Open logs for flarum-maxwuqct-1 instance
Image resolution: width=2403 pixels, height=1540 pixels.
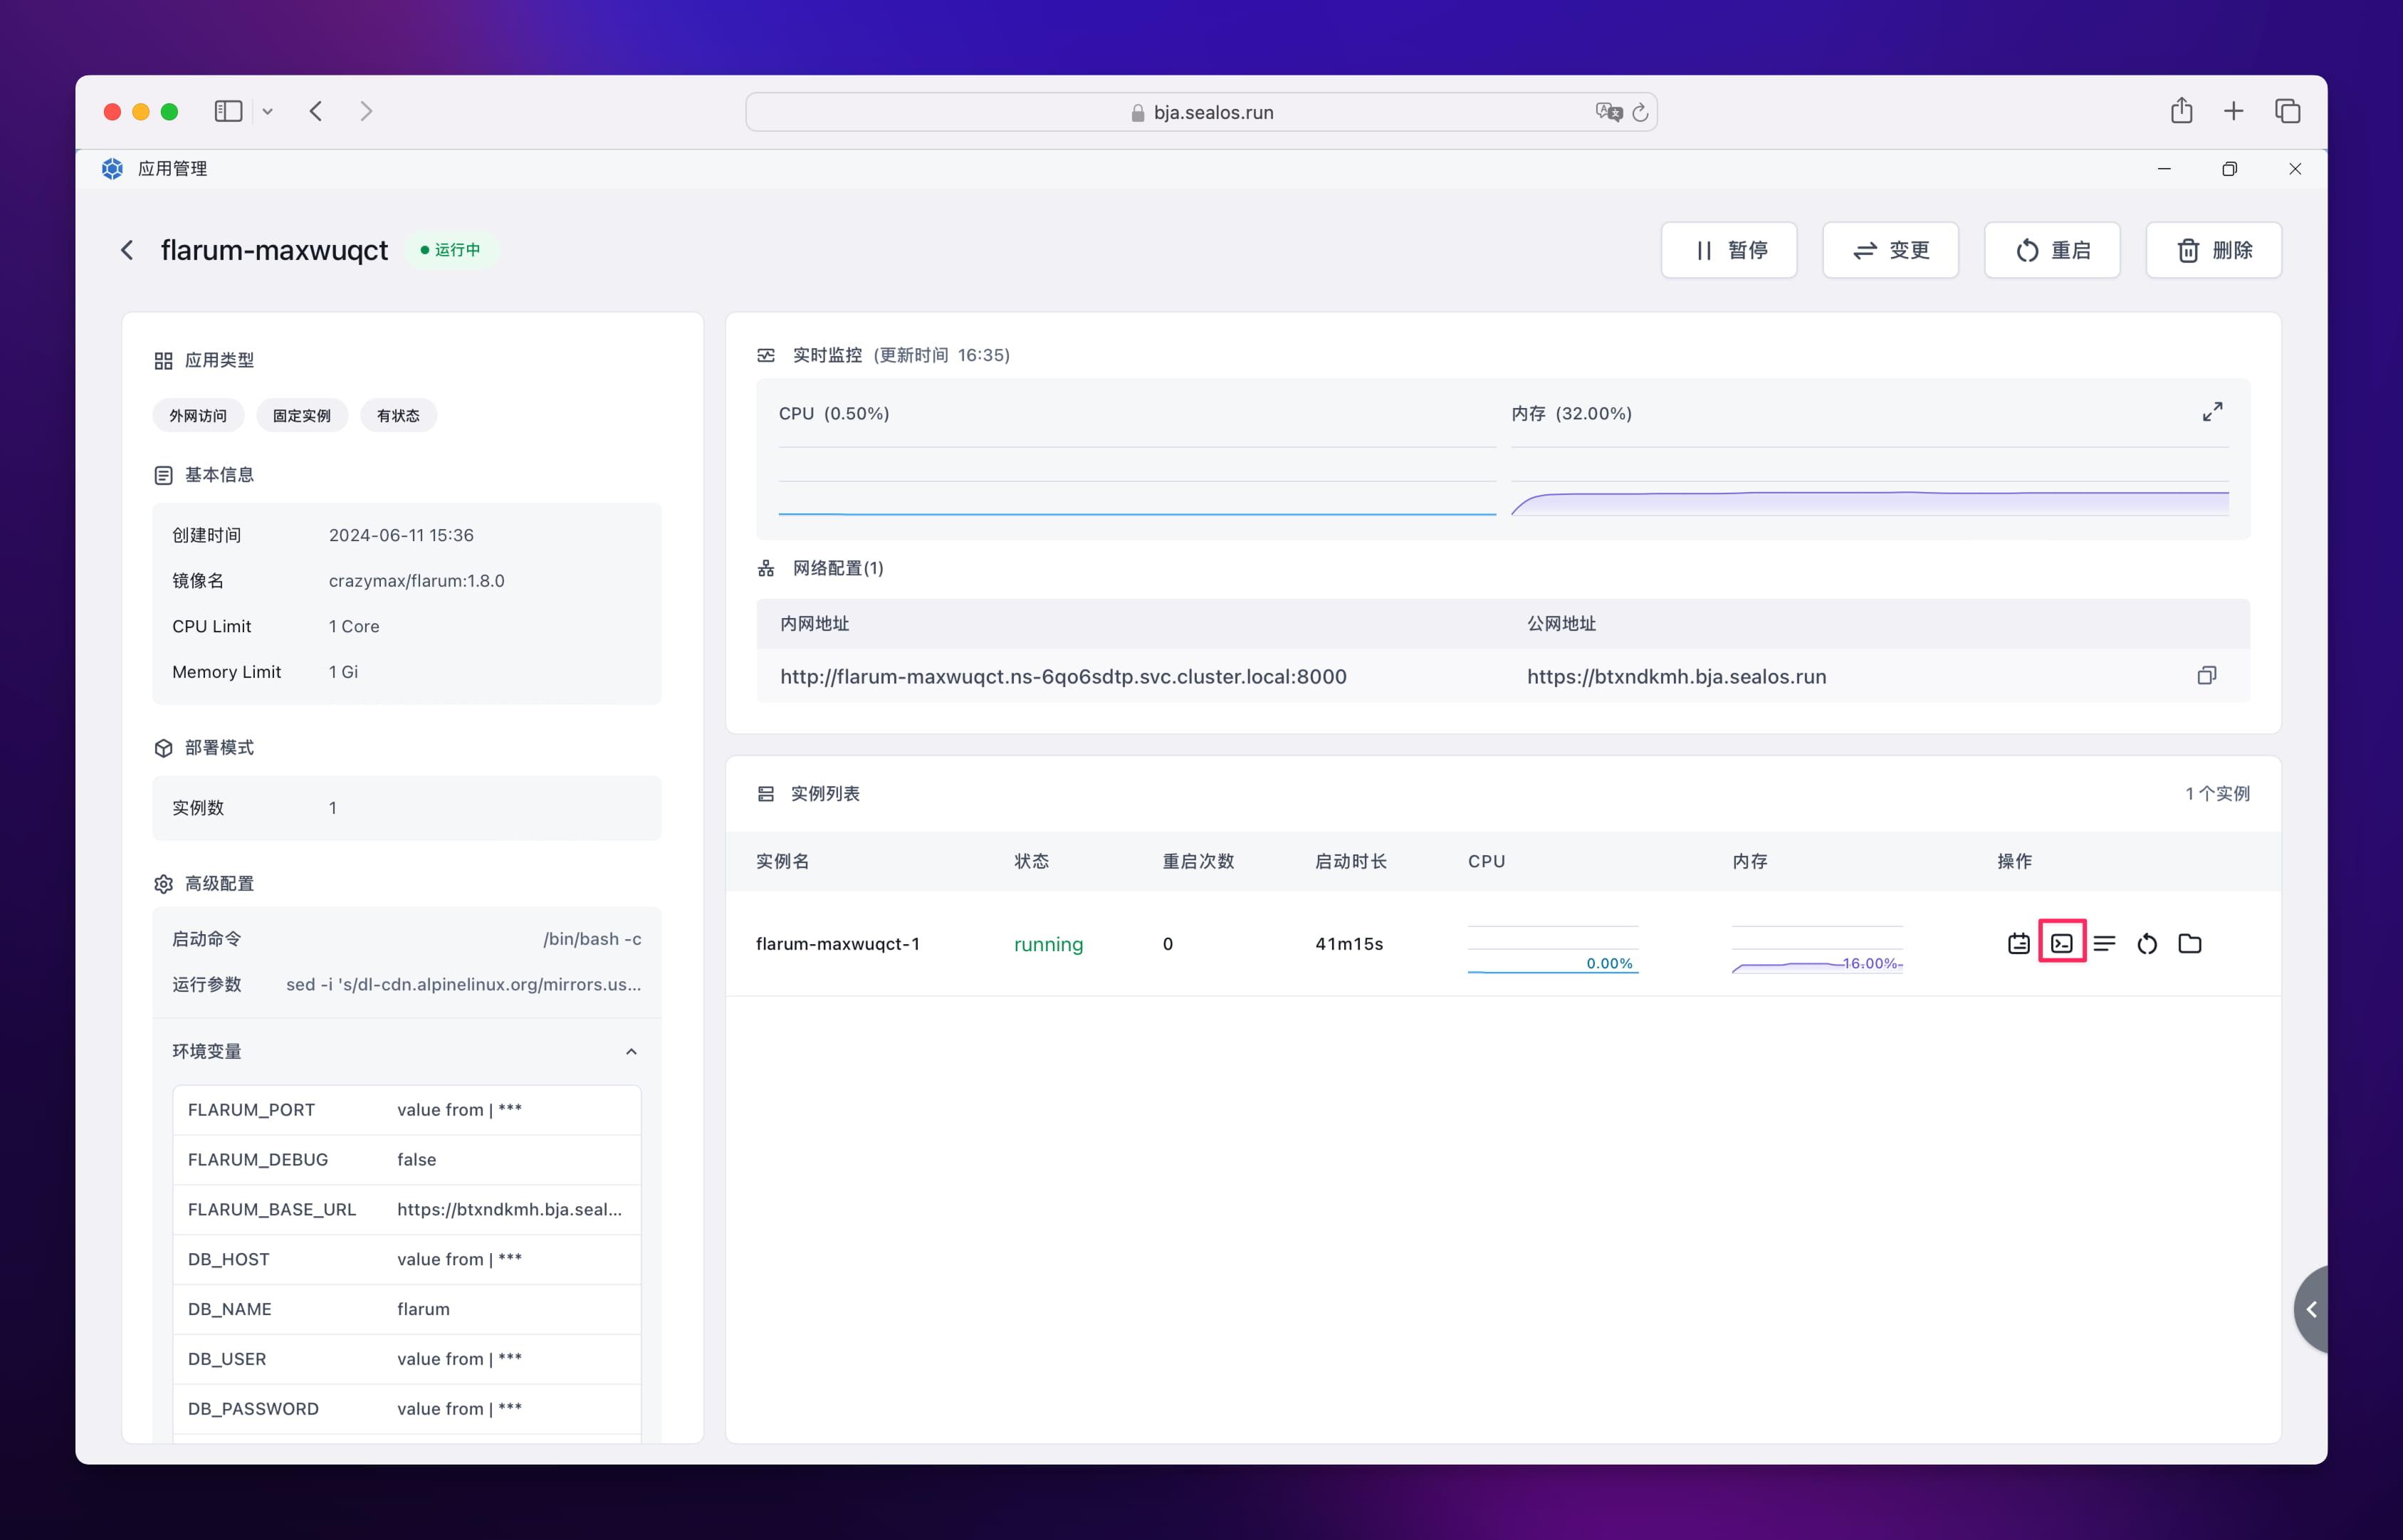click(2104, 943)
